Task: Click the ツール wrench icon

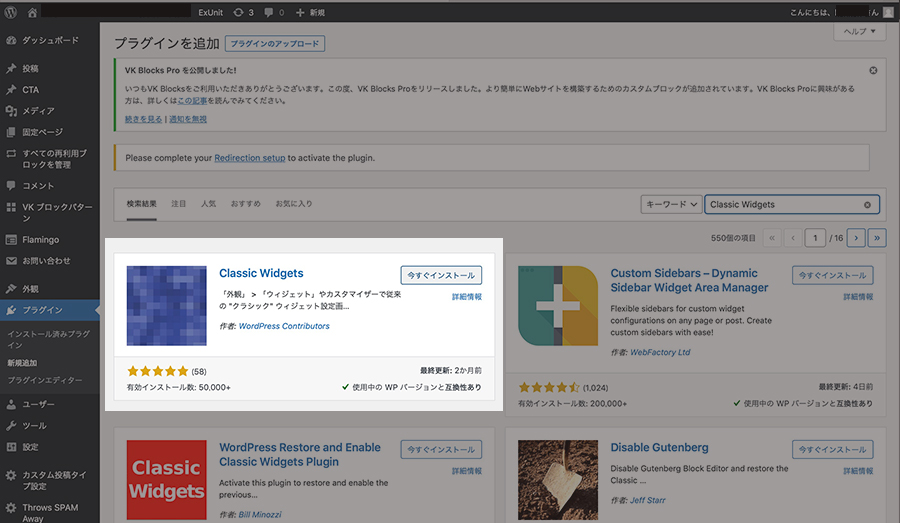Action: [11, 425]
